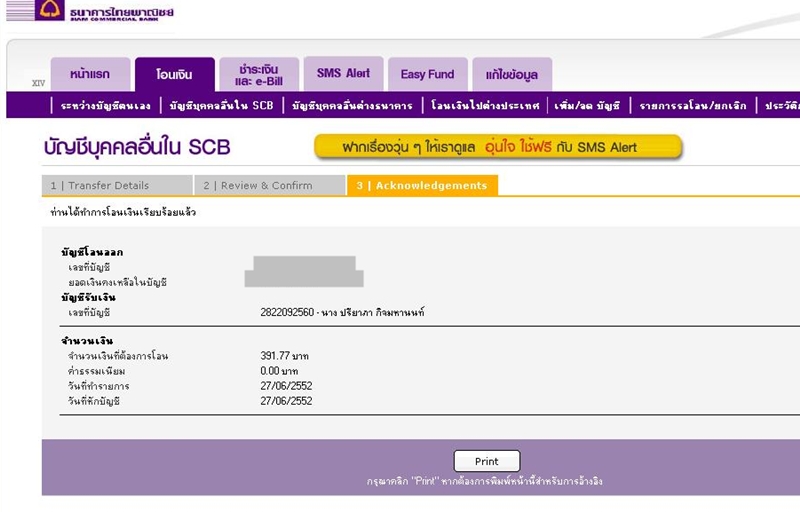Screen dimensions: 800x512
Task: Click the วันที่หักบัญชี date 27/06/2552
Action: (286, 401)
